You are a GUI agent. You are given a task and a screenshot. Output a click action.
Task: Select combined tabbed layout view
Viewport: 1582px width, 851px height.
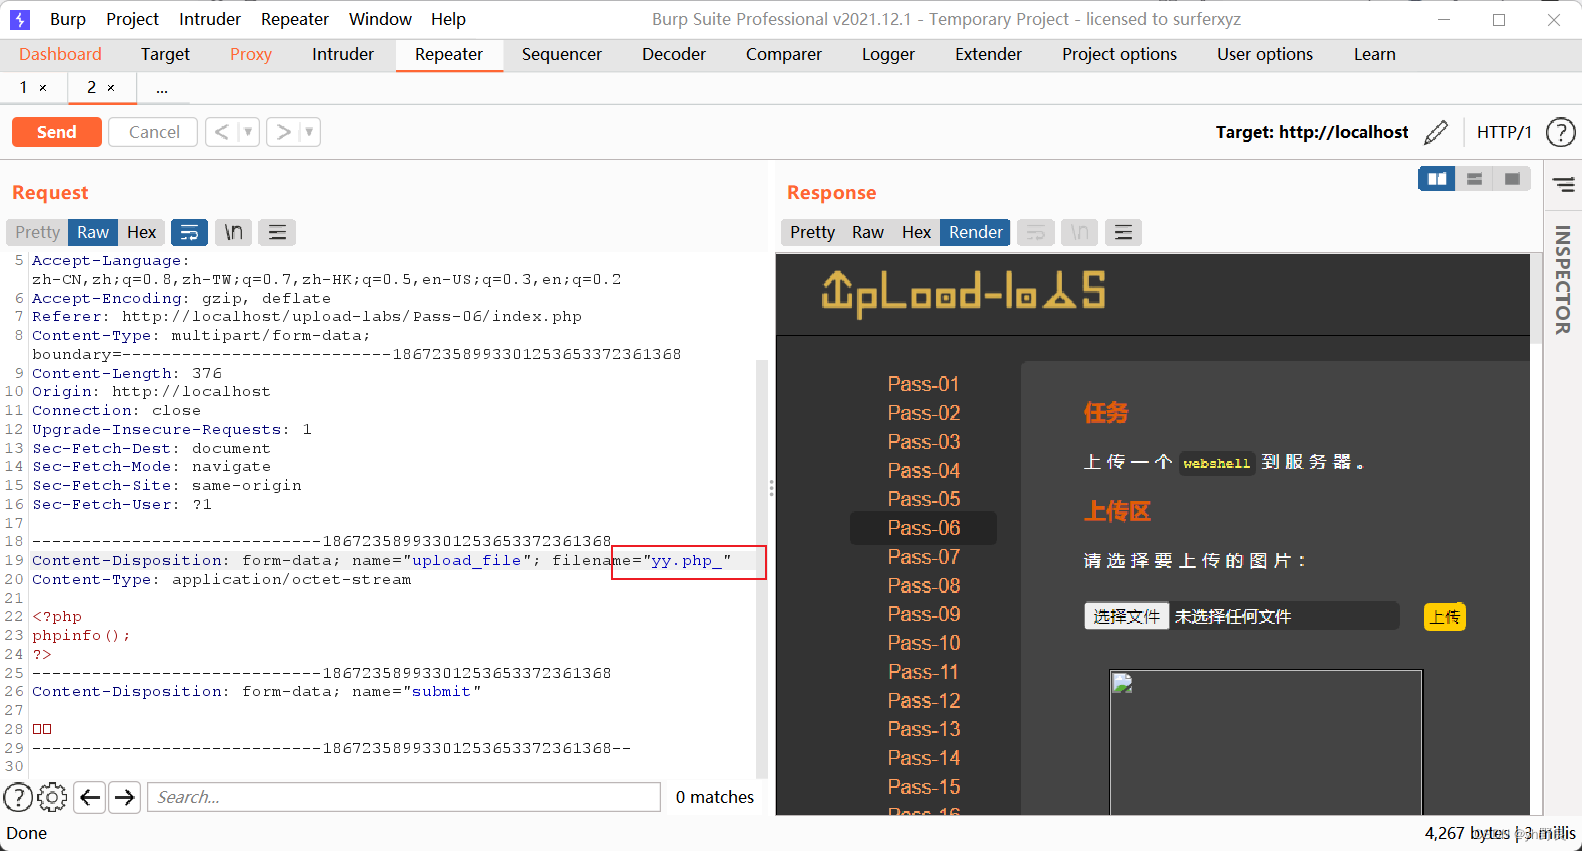click(1512, 179)
